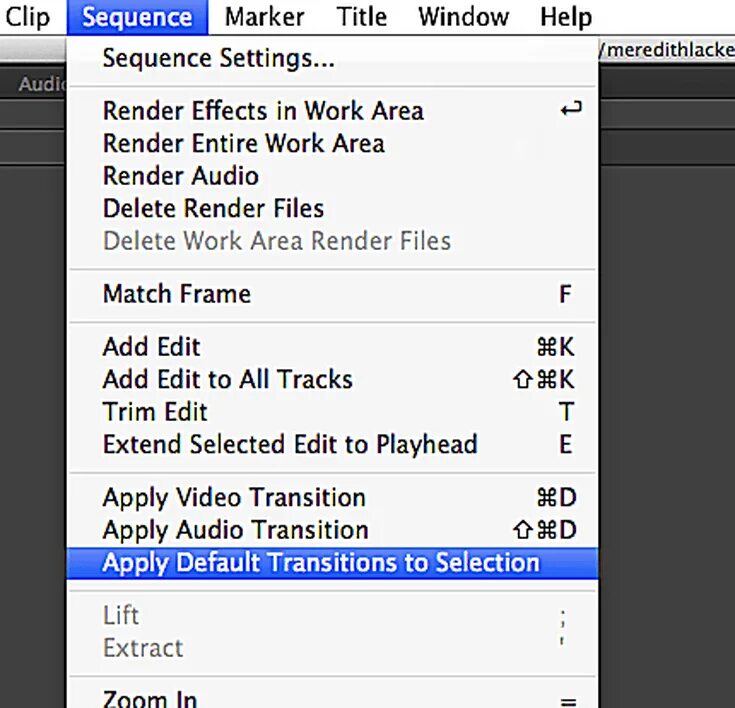
Task: Choose the Add Edit menu item
Action: click(152, 347)
